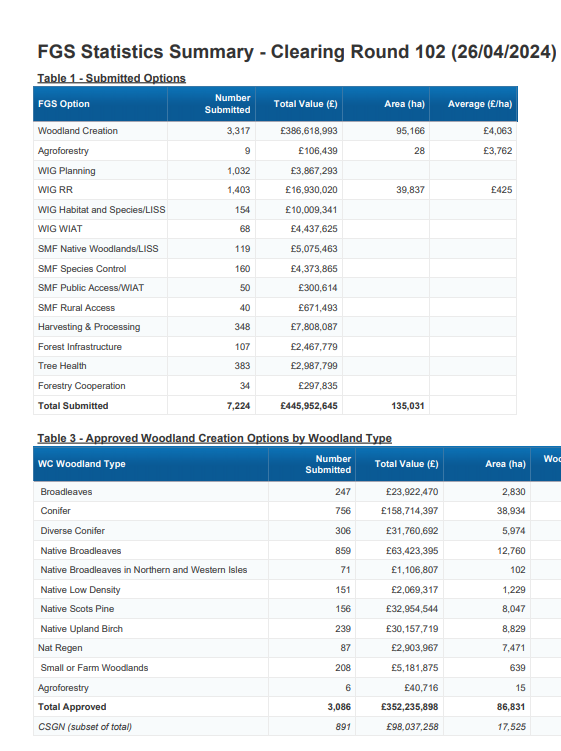This screenshot has width=561, height=751.
Task: Click the Total Approved row label
Action: (72, 707)
